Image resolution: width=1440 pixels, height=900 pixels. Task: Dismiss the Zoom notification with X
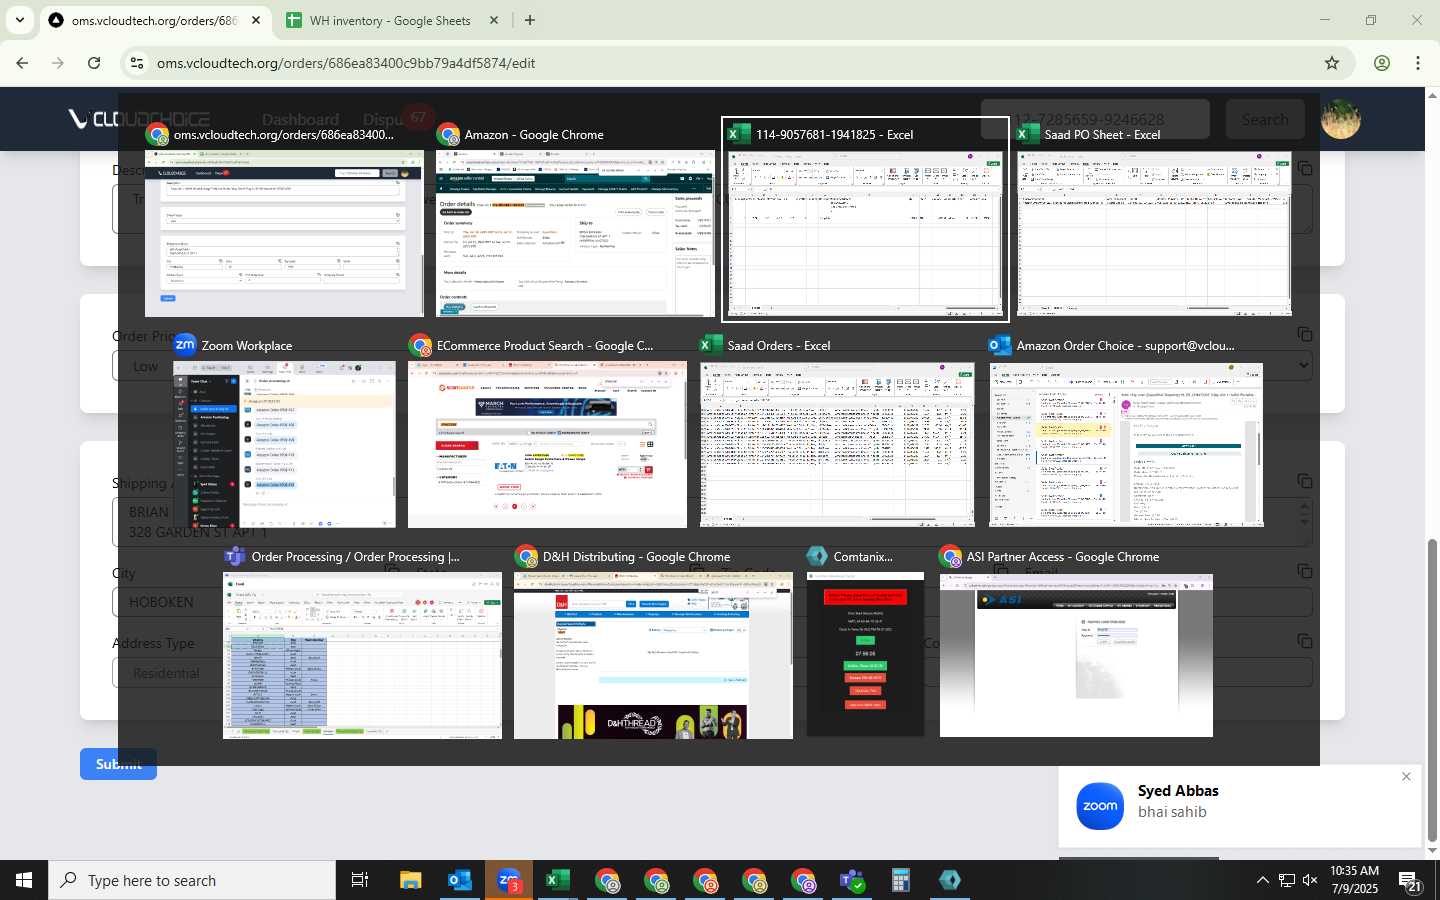pyautogui.click(x=1406, y=777)
